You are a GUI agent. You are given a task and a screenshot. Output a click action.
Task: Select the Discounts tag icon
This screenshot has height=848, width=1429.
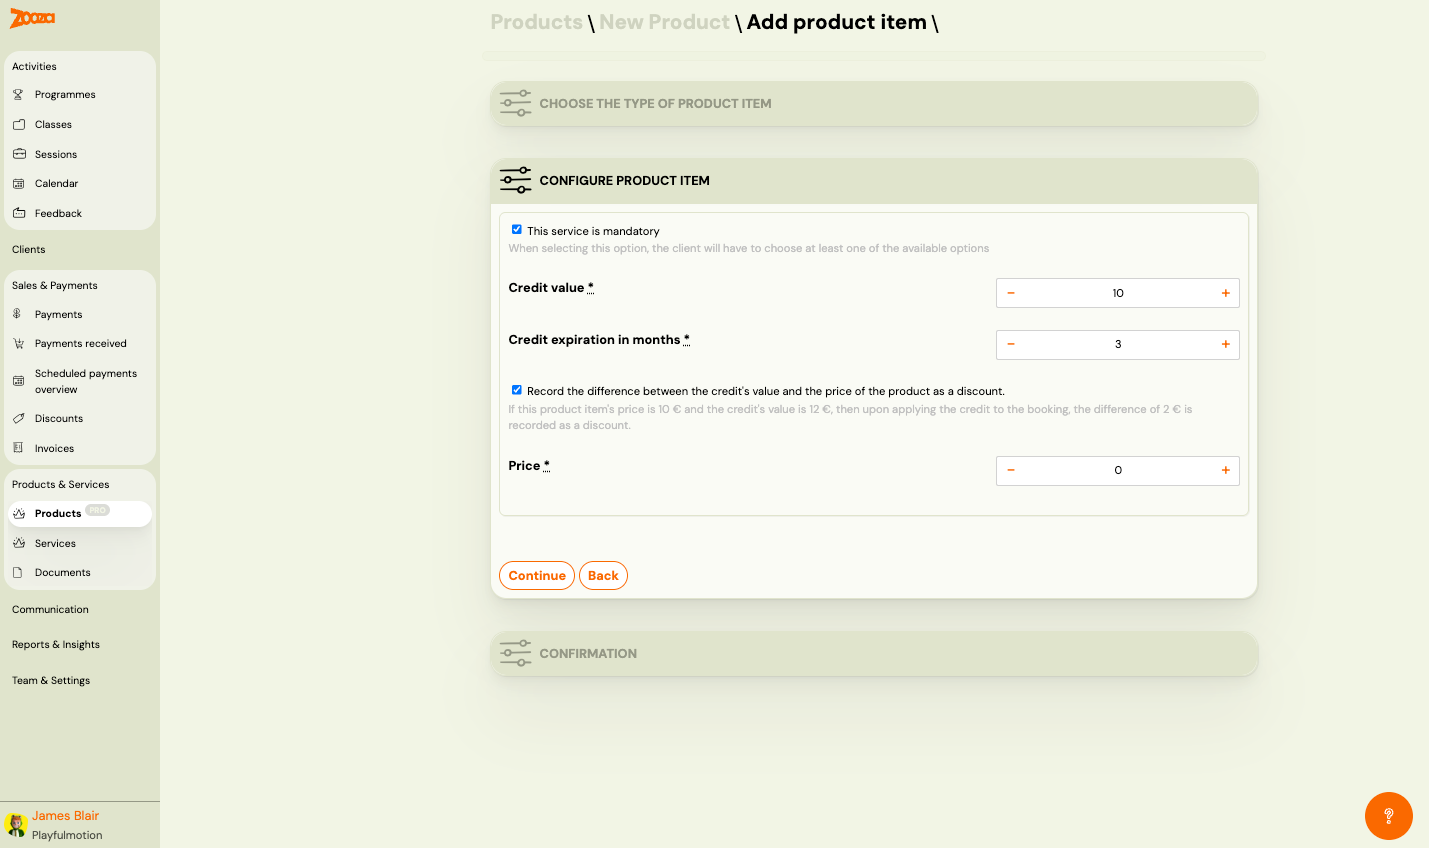(20, 418)
